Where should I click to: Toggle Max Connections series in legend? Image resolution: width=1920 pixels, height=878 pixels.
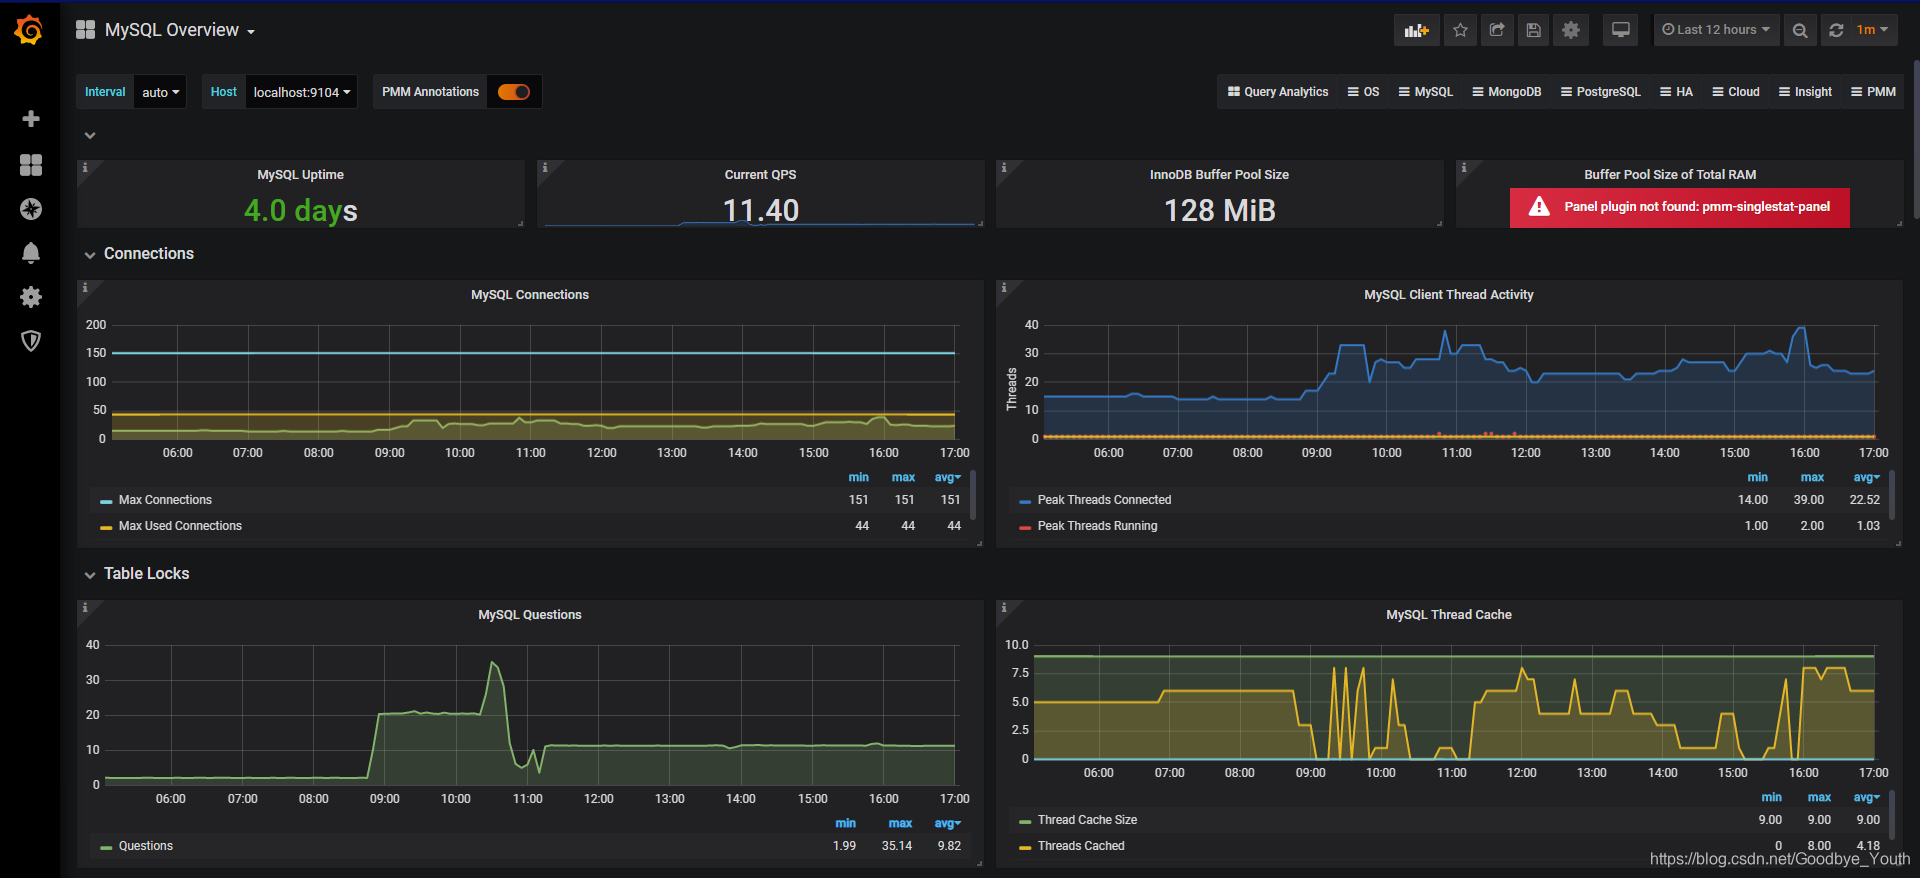pyautogui.click(x=165, y=500)
